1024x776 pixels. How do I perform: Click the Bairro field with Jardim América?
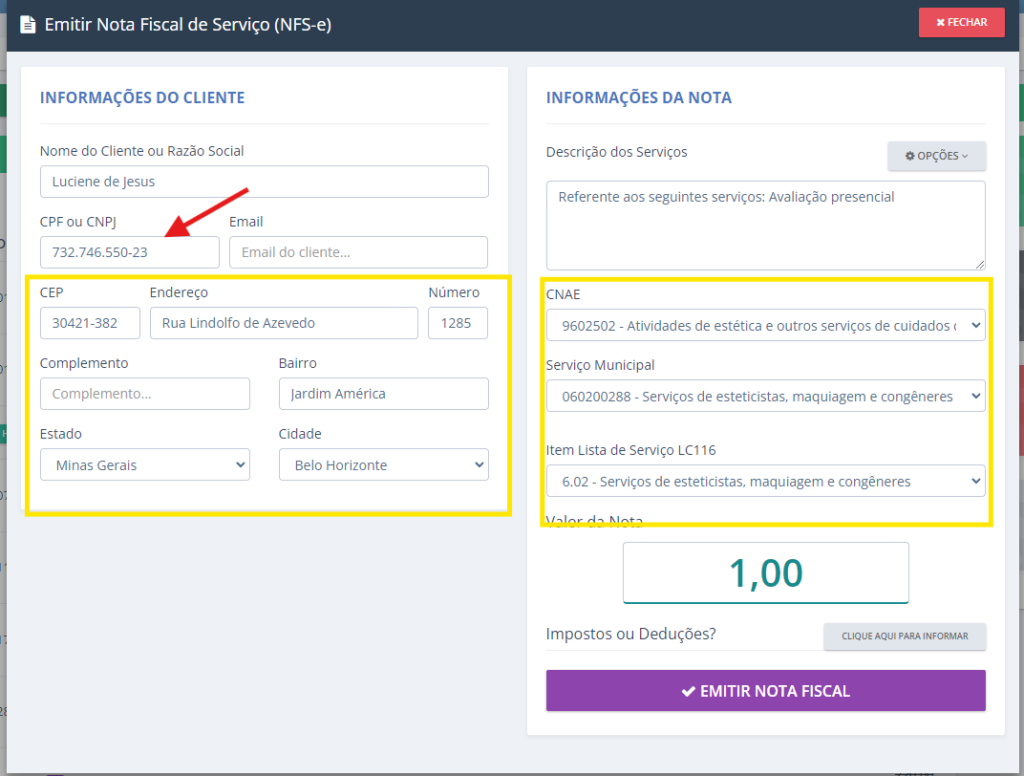tap(383, 394)
